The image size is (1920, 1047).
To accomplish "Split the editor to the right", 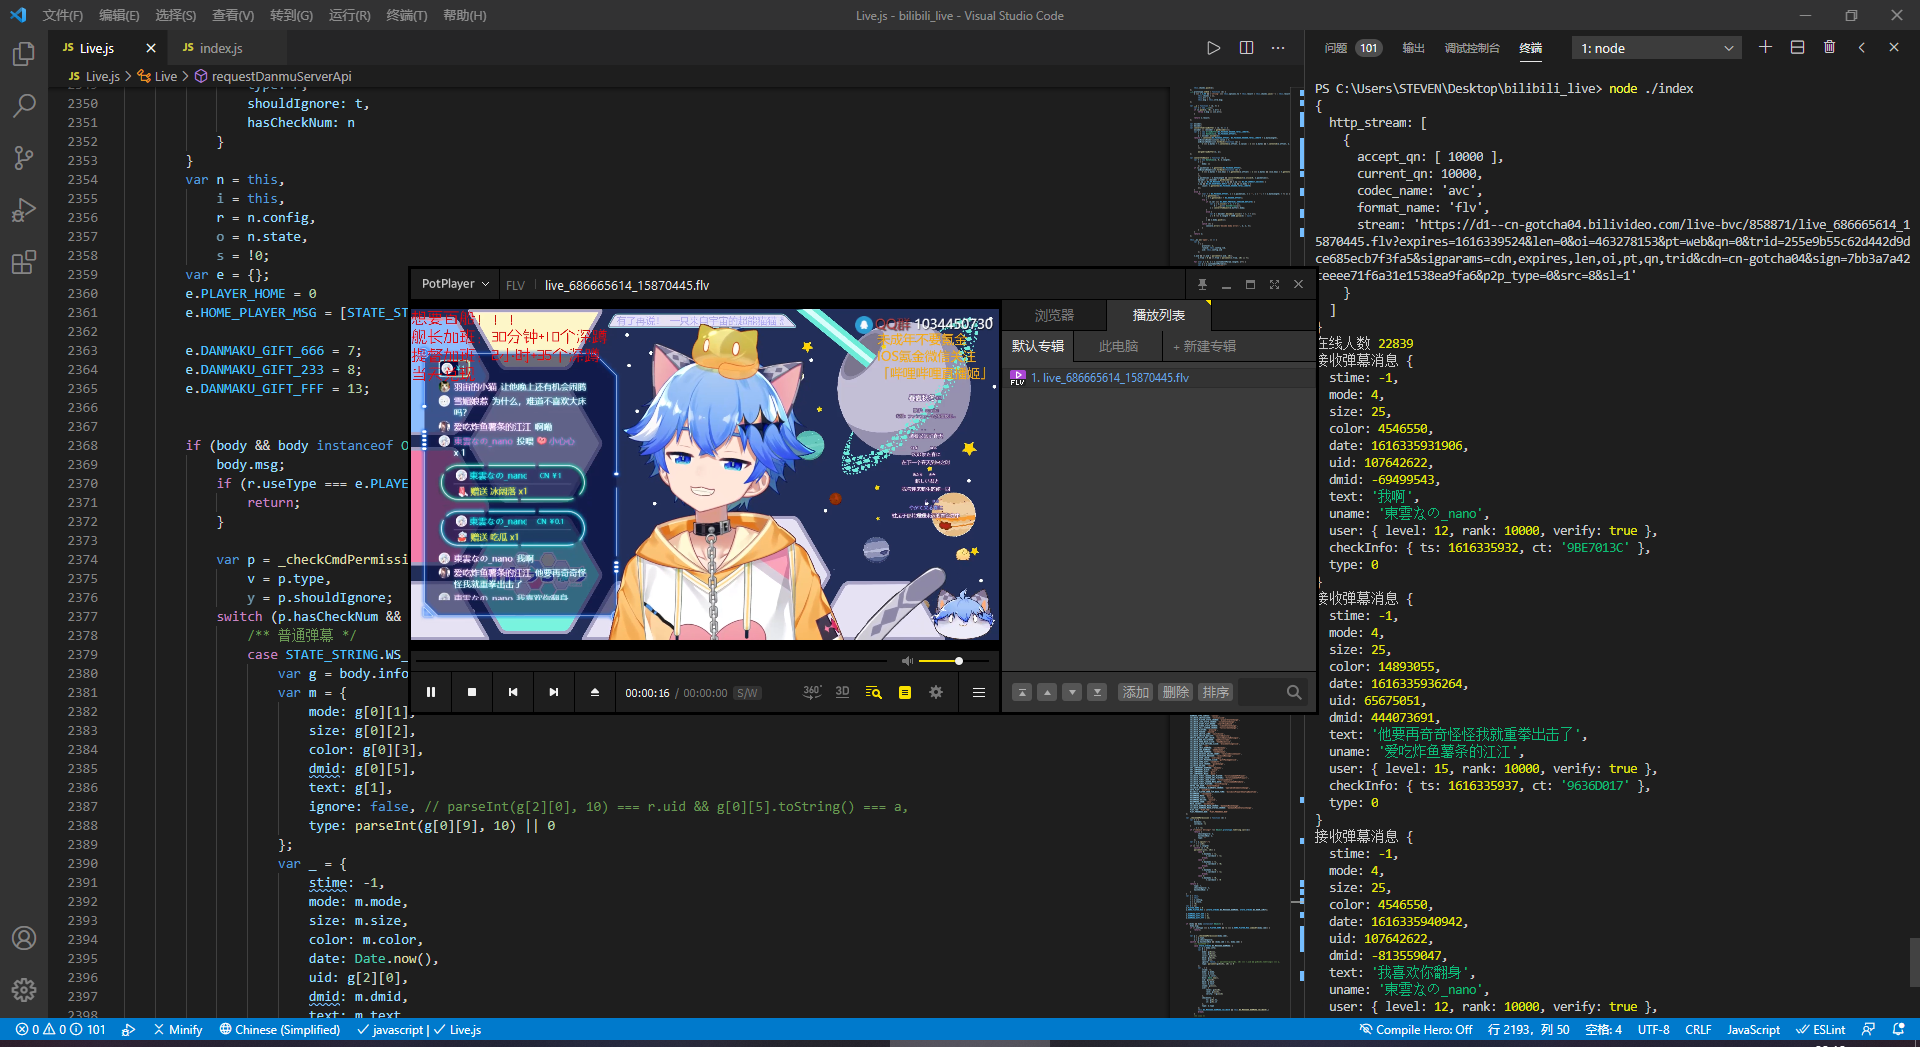I will point(1246,48).
